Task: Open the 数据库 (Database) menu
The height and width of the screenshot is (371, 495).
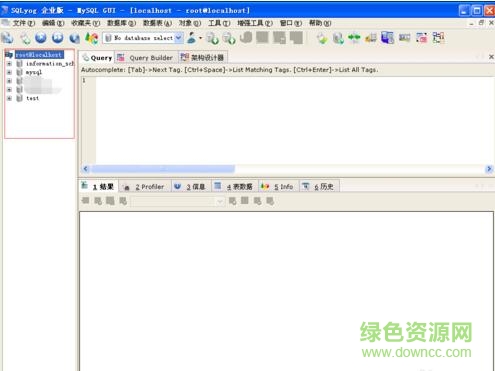Action: point(121,23)
